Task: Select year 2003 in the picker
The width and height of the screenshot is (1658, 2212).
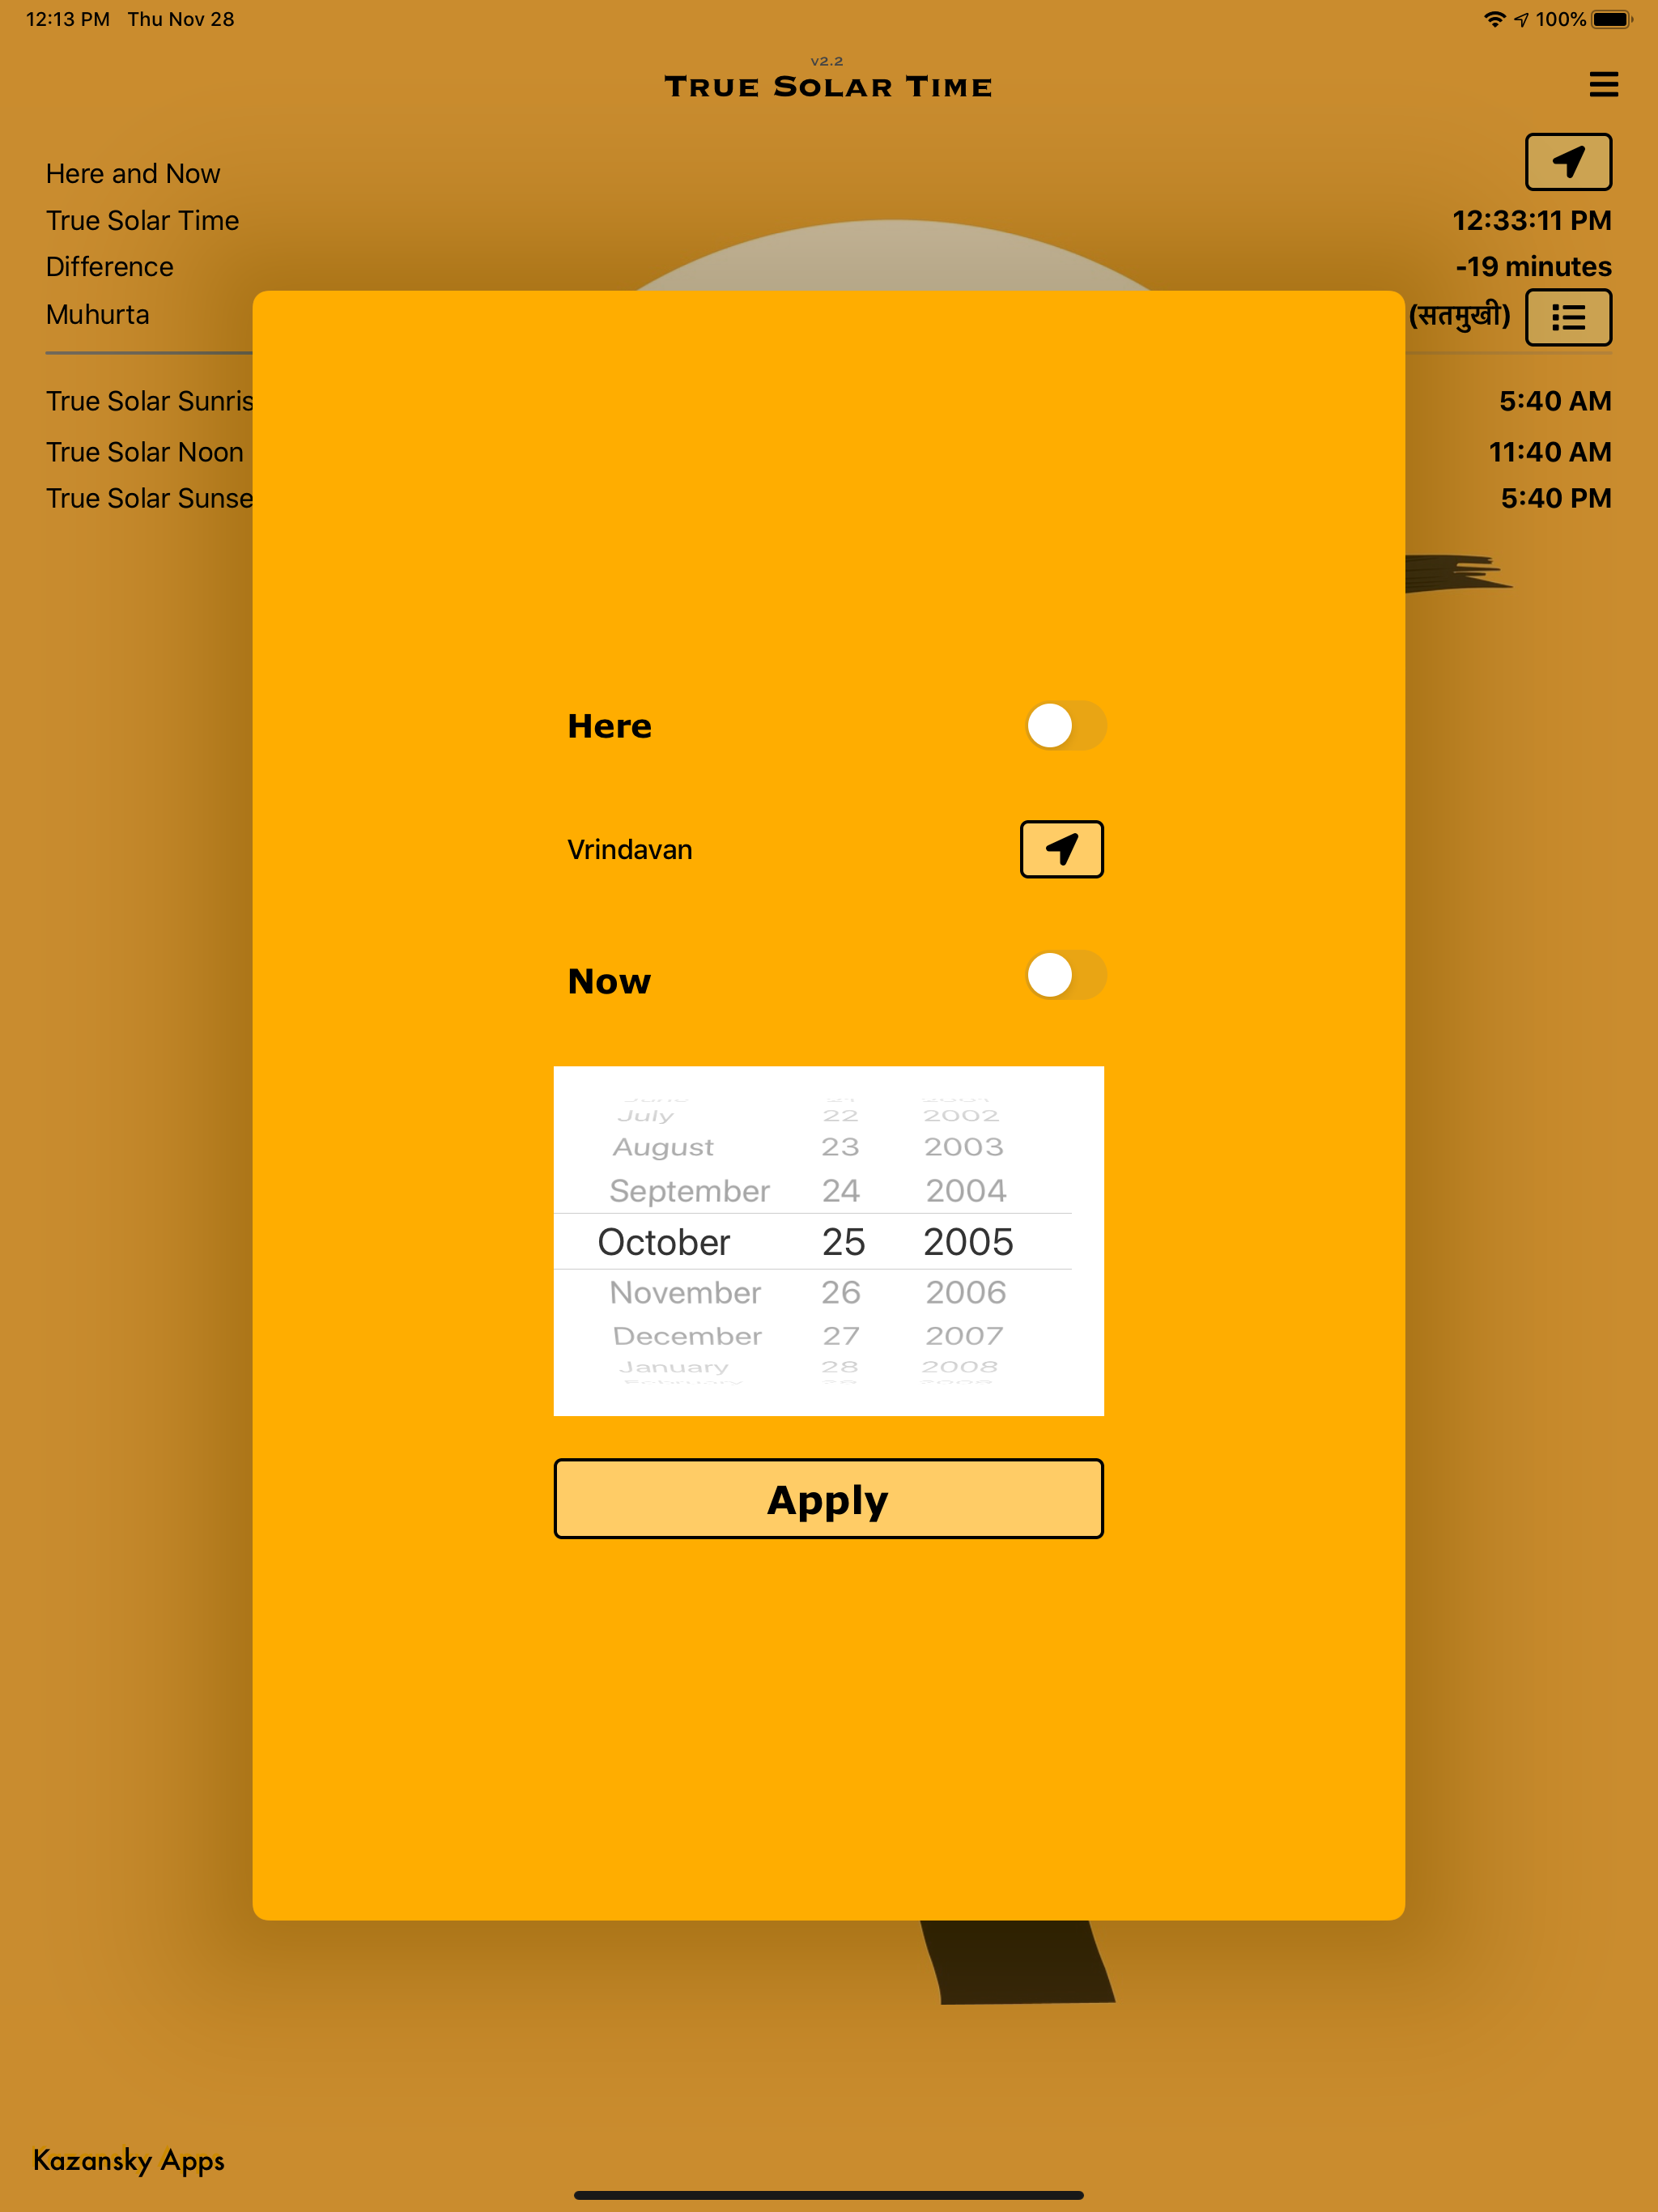Action: pos(964,1147)
